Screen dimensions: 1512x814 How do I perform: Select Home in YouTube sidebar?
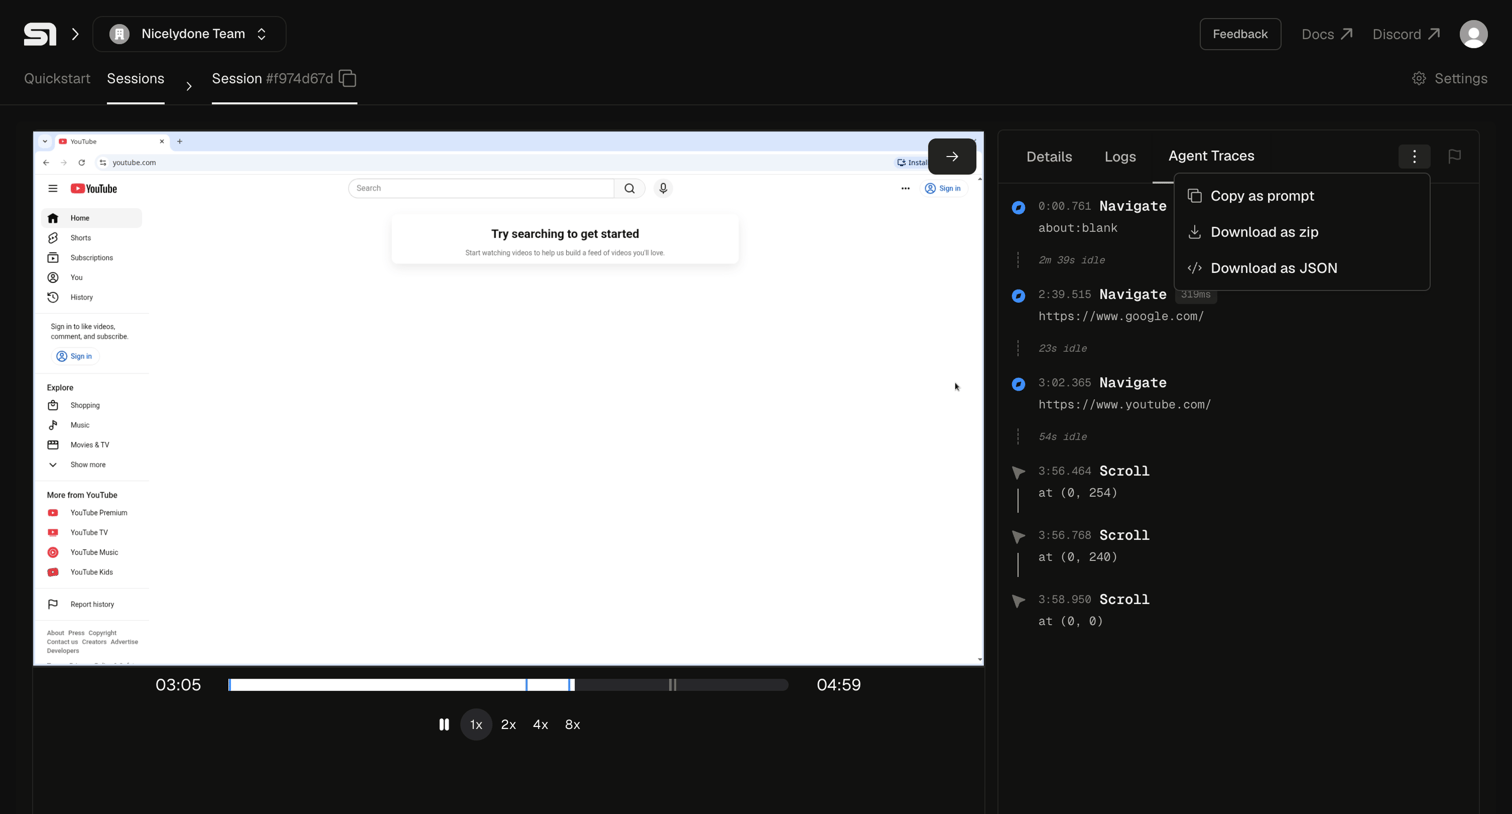pos(92,218)
